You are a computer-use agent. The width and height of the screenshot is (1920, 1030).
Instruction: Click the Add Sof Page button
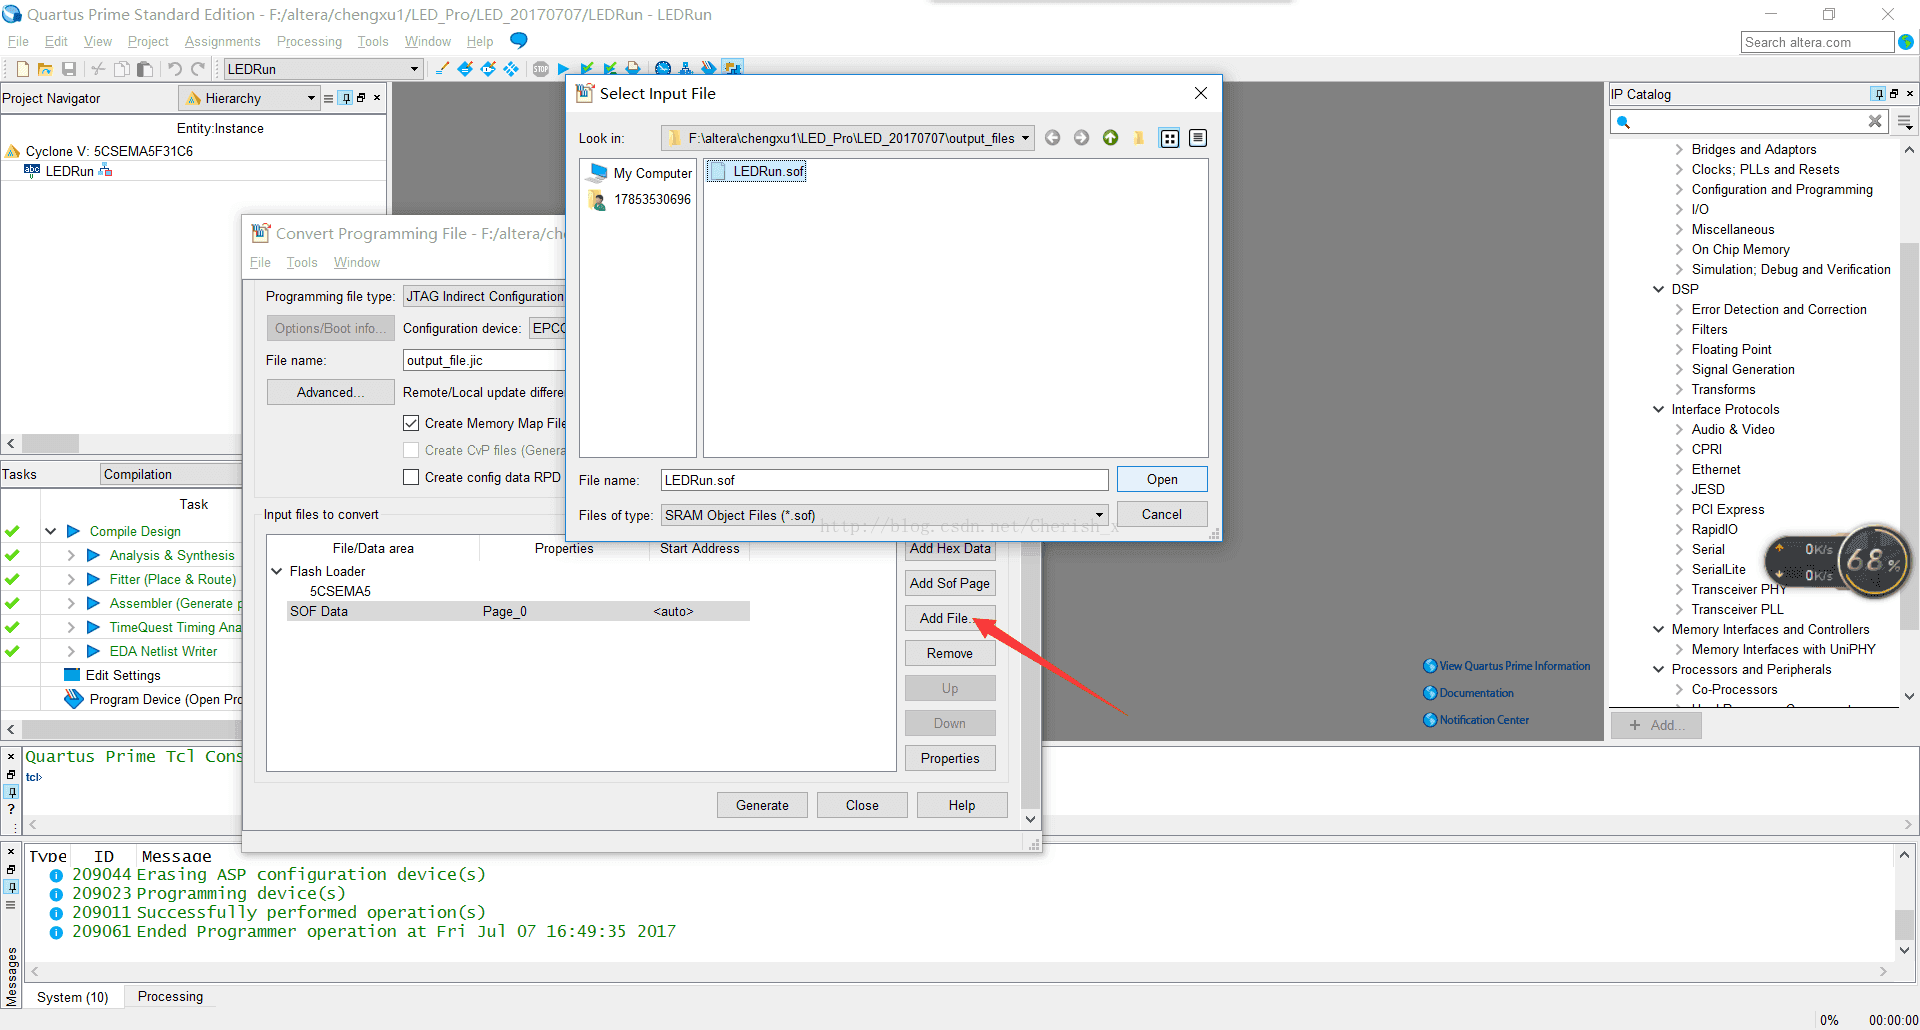coord(950,584)
